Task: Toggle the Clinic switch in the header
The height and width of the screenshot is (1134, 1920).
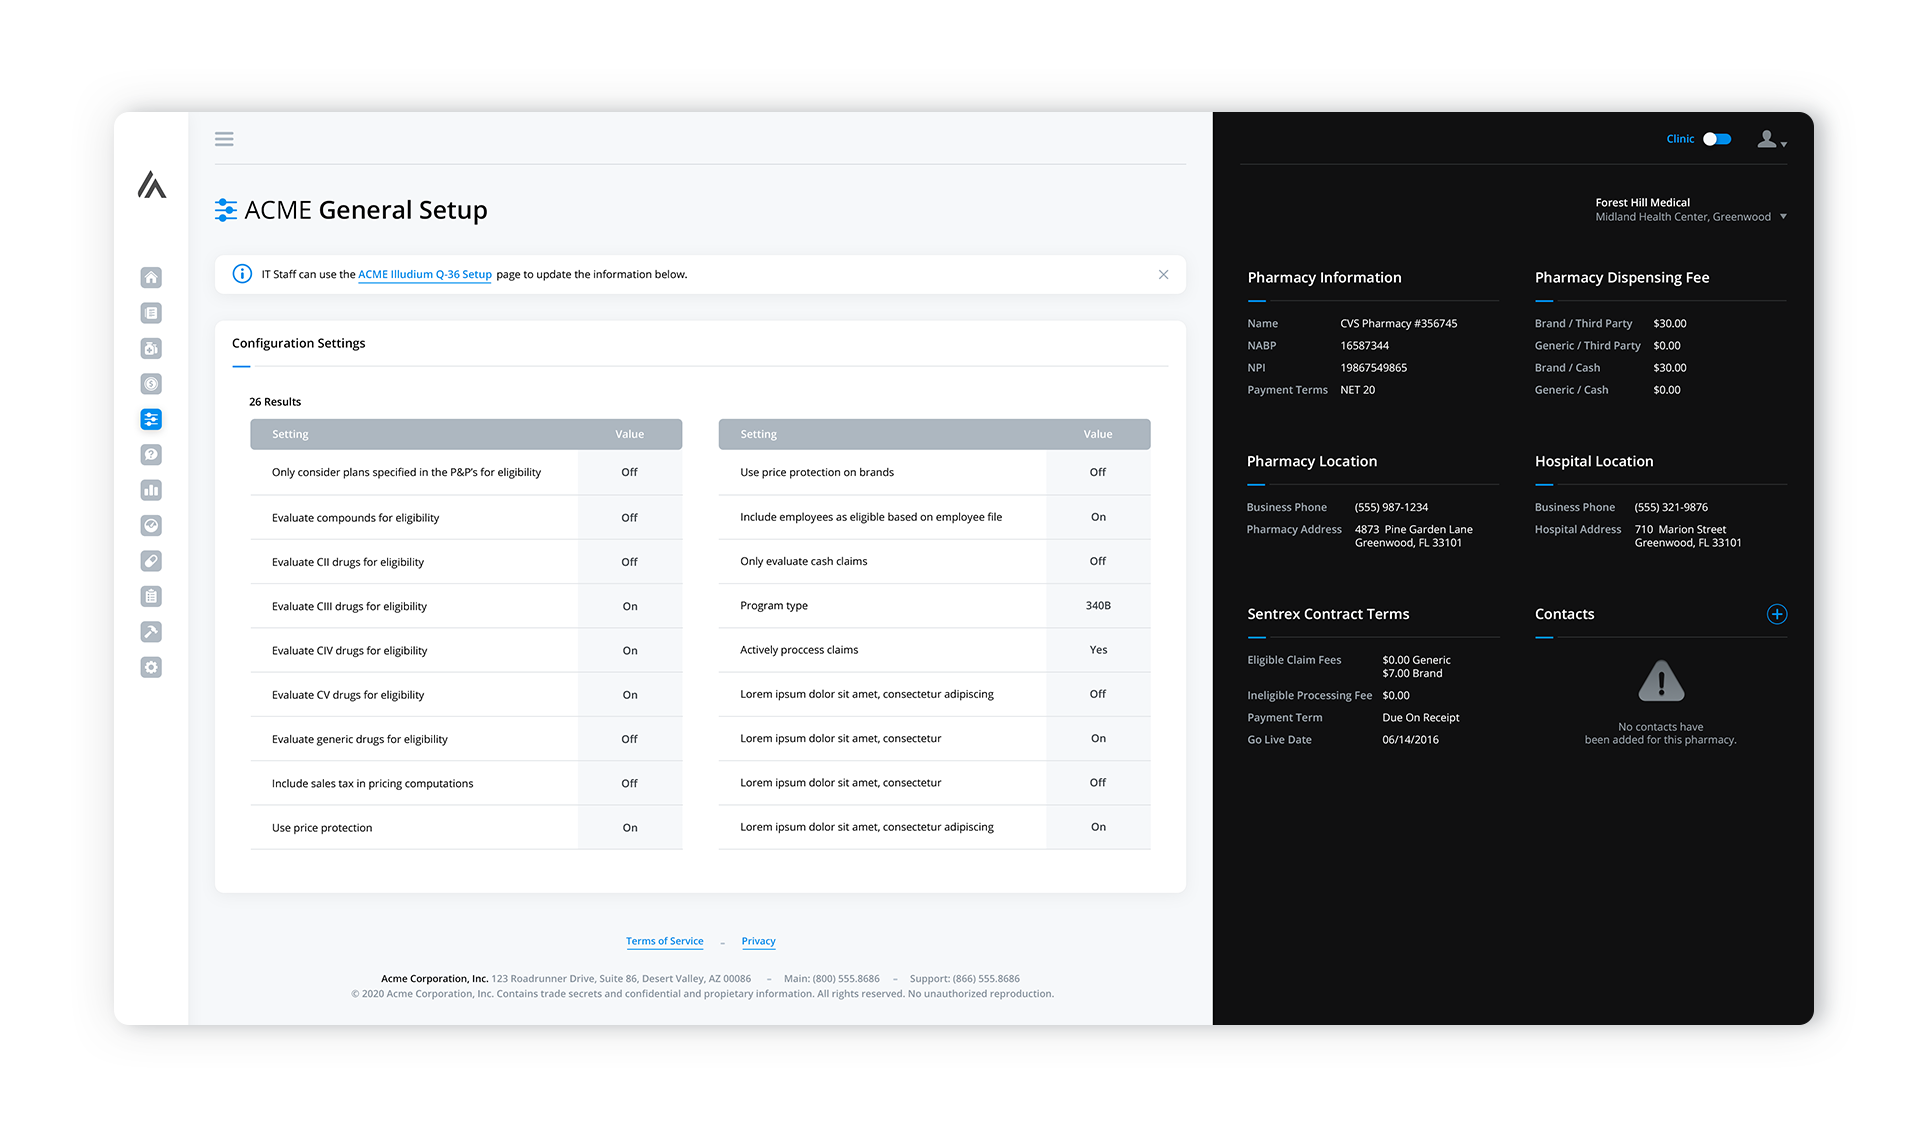Action: tap(1716, 139)
